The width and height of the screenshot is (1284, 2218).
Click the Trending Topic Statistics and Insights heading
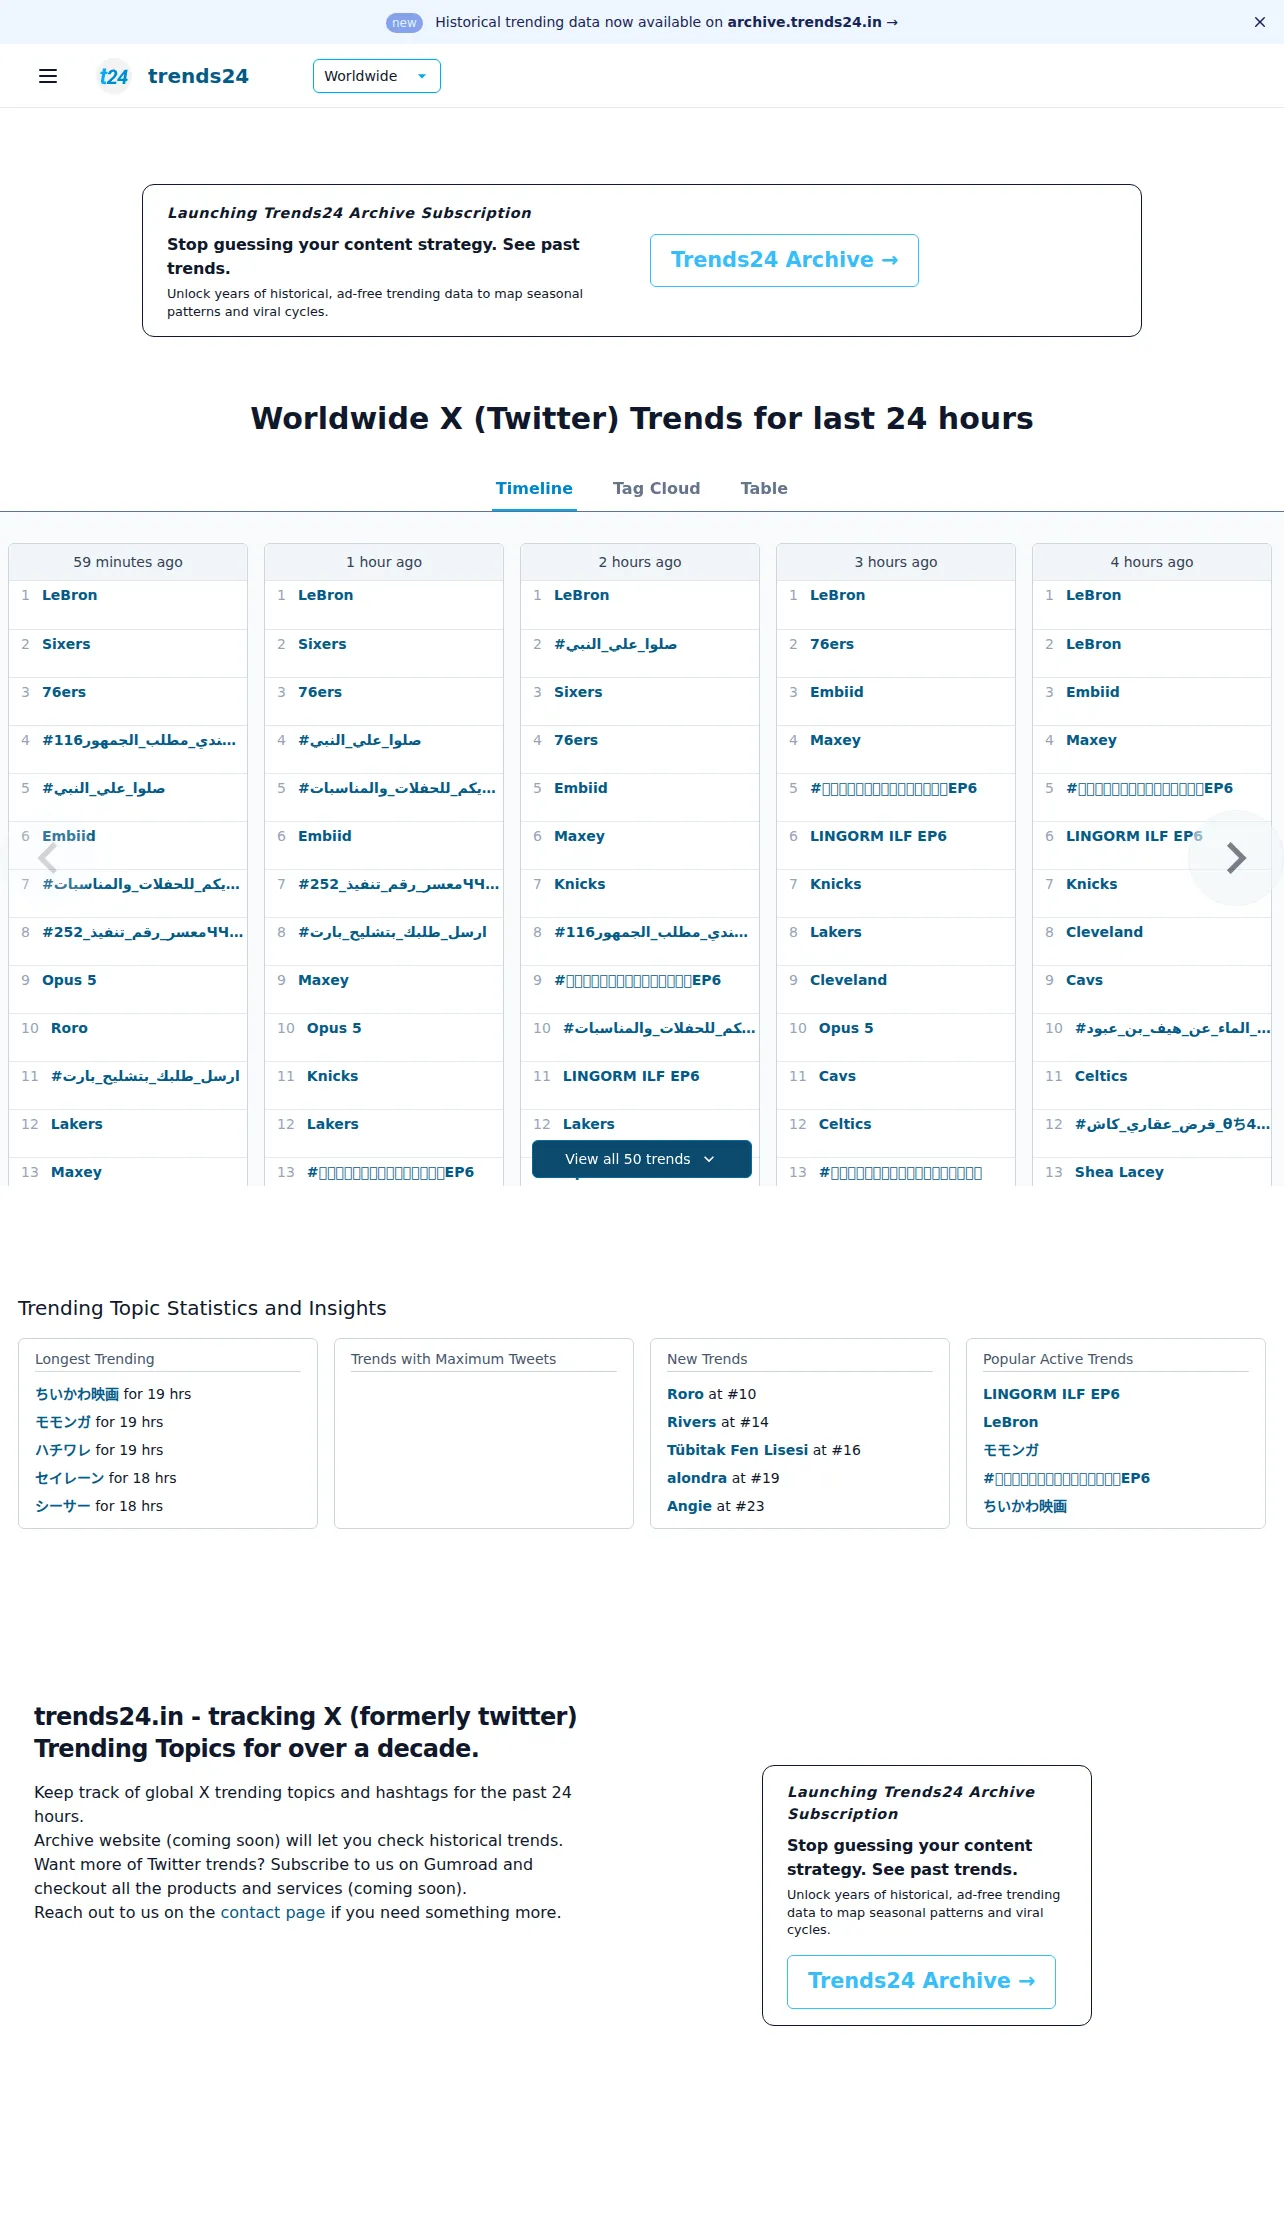point(202,1308)
